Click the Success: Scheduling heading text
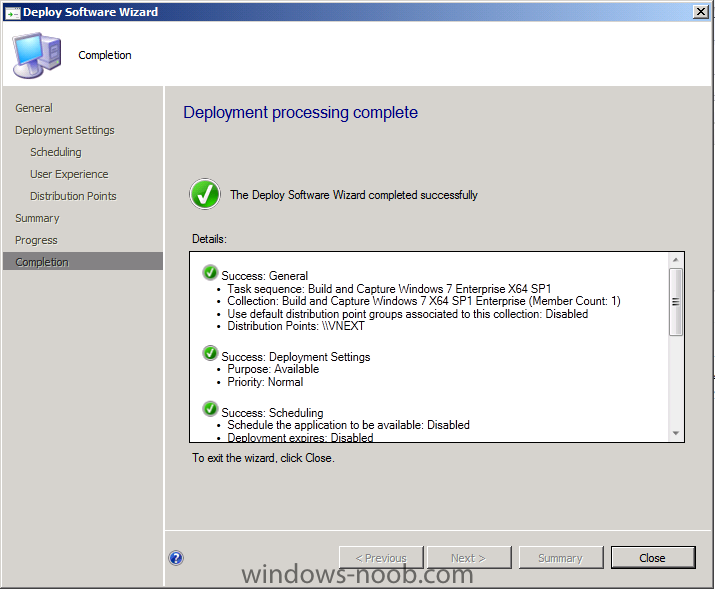Viewport: 715px width, 589px height. click(272, 413)
